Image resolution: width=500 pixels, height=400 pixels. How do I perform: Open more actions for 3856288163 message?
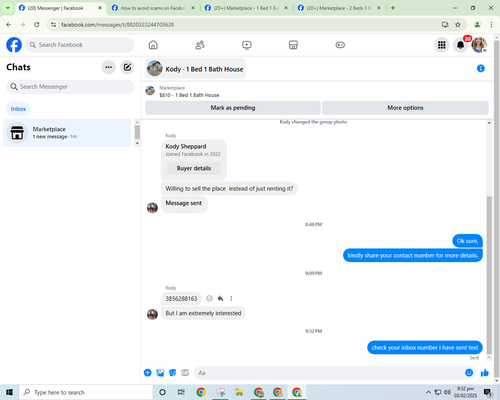pyautogui.click(x=231, y=298)
